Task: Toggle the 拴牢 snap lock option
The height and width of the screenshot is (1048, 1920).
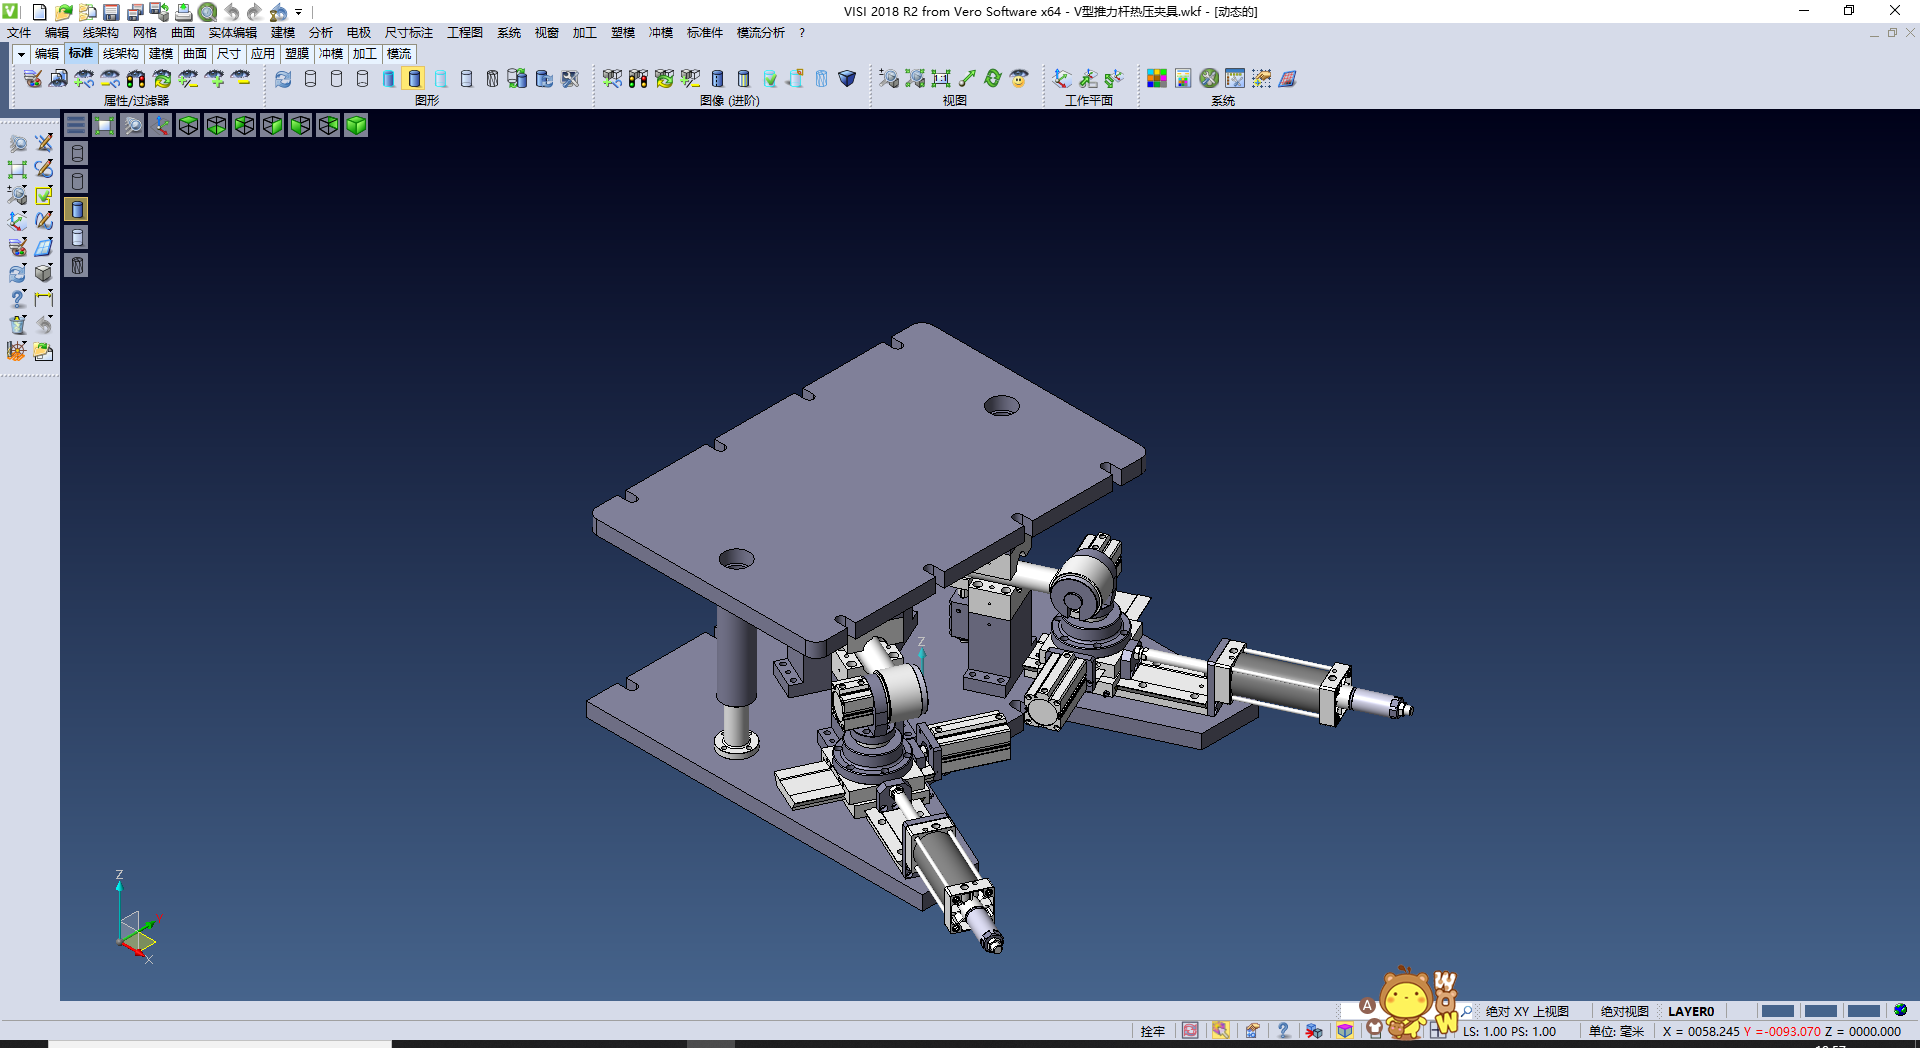Action: tap(1152, 1031)
